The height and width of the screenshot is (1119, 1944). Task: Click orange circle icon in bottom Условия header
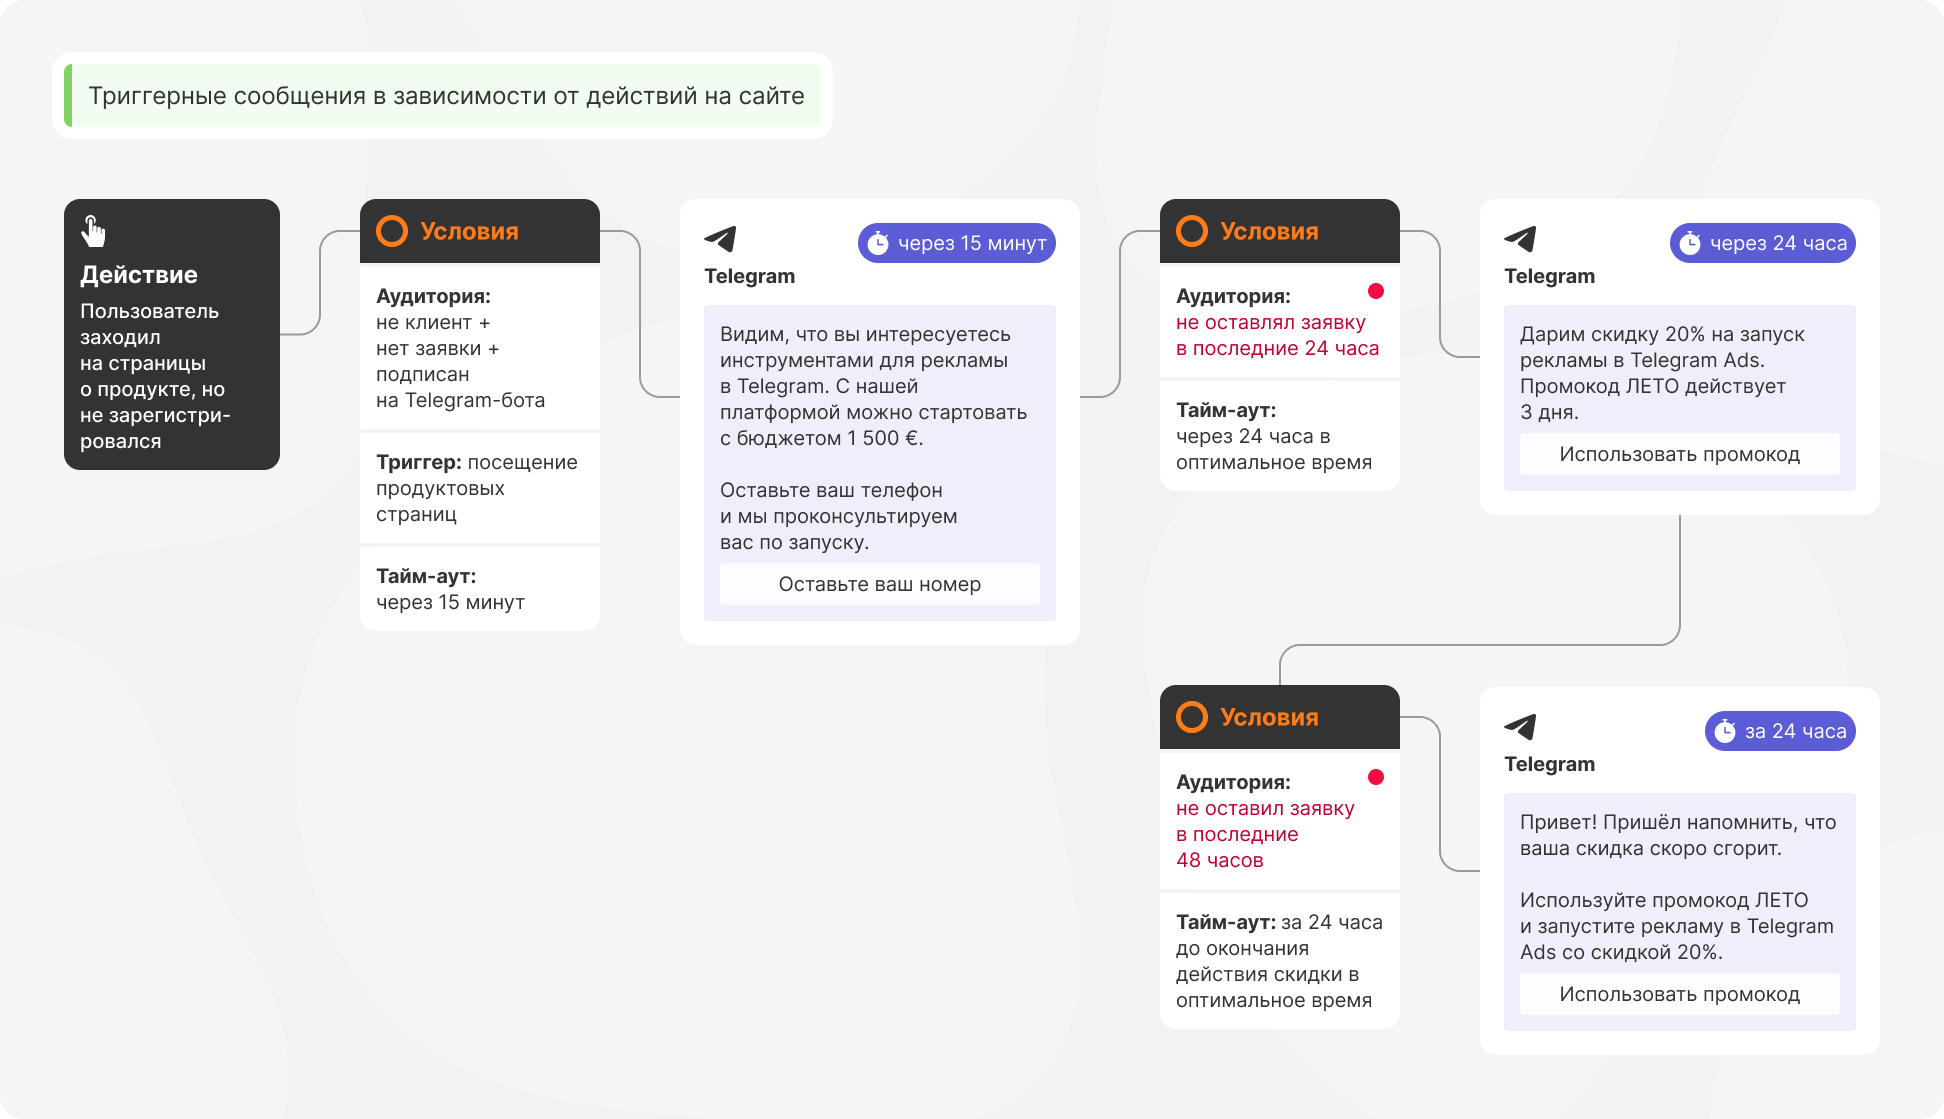[1192, 717]
